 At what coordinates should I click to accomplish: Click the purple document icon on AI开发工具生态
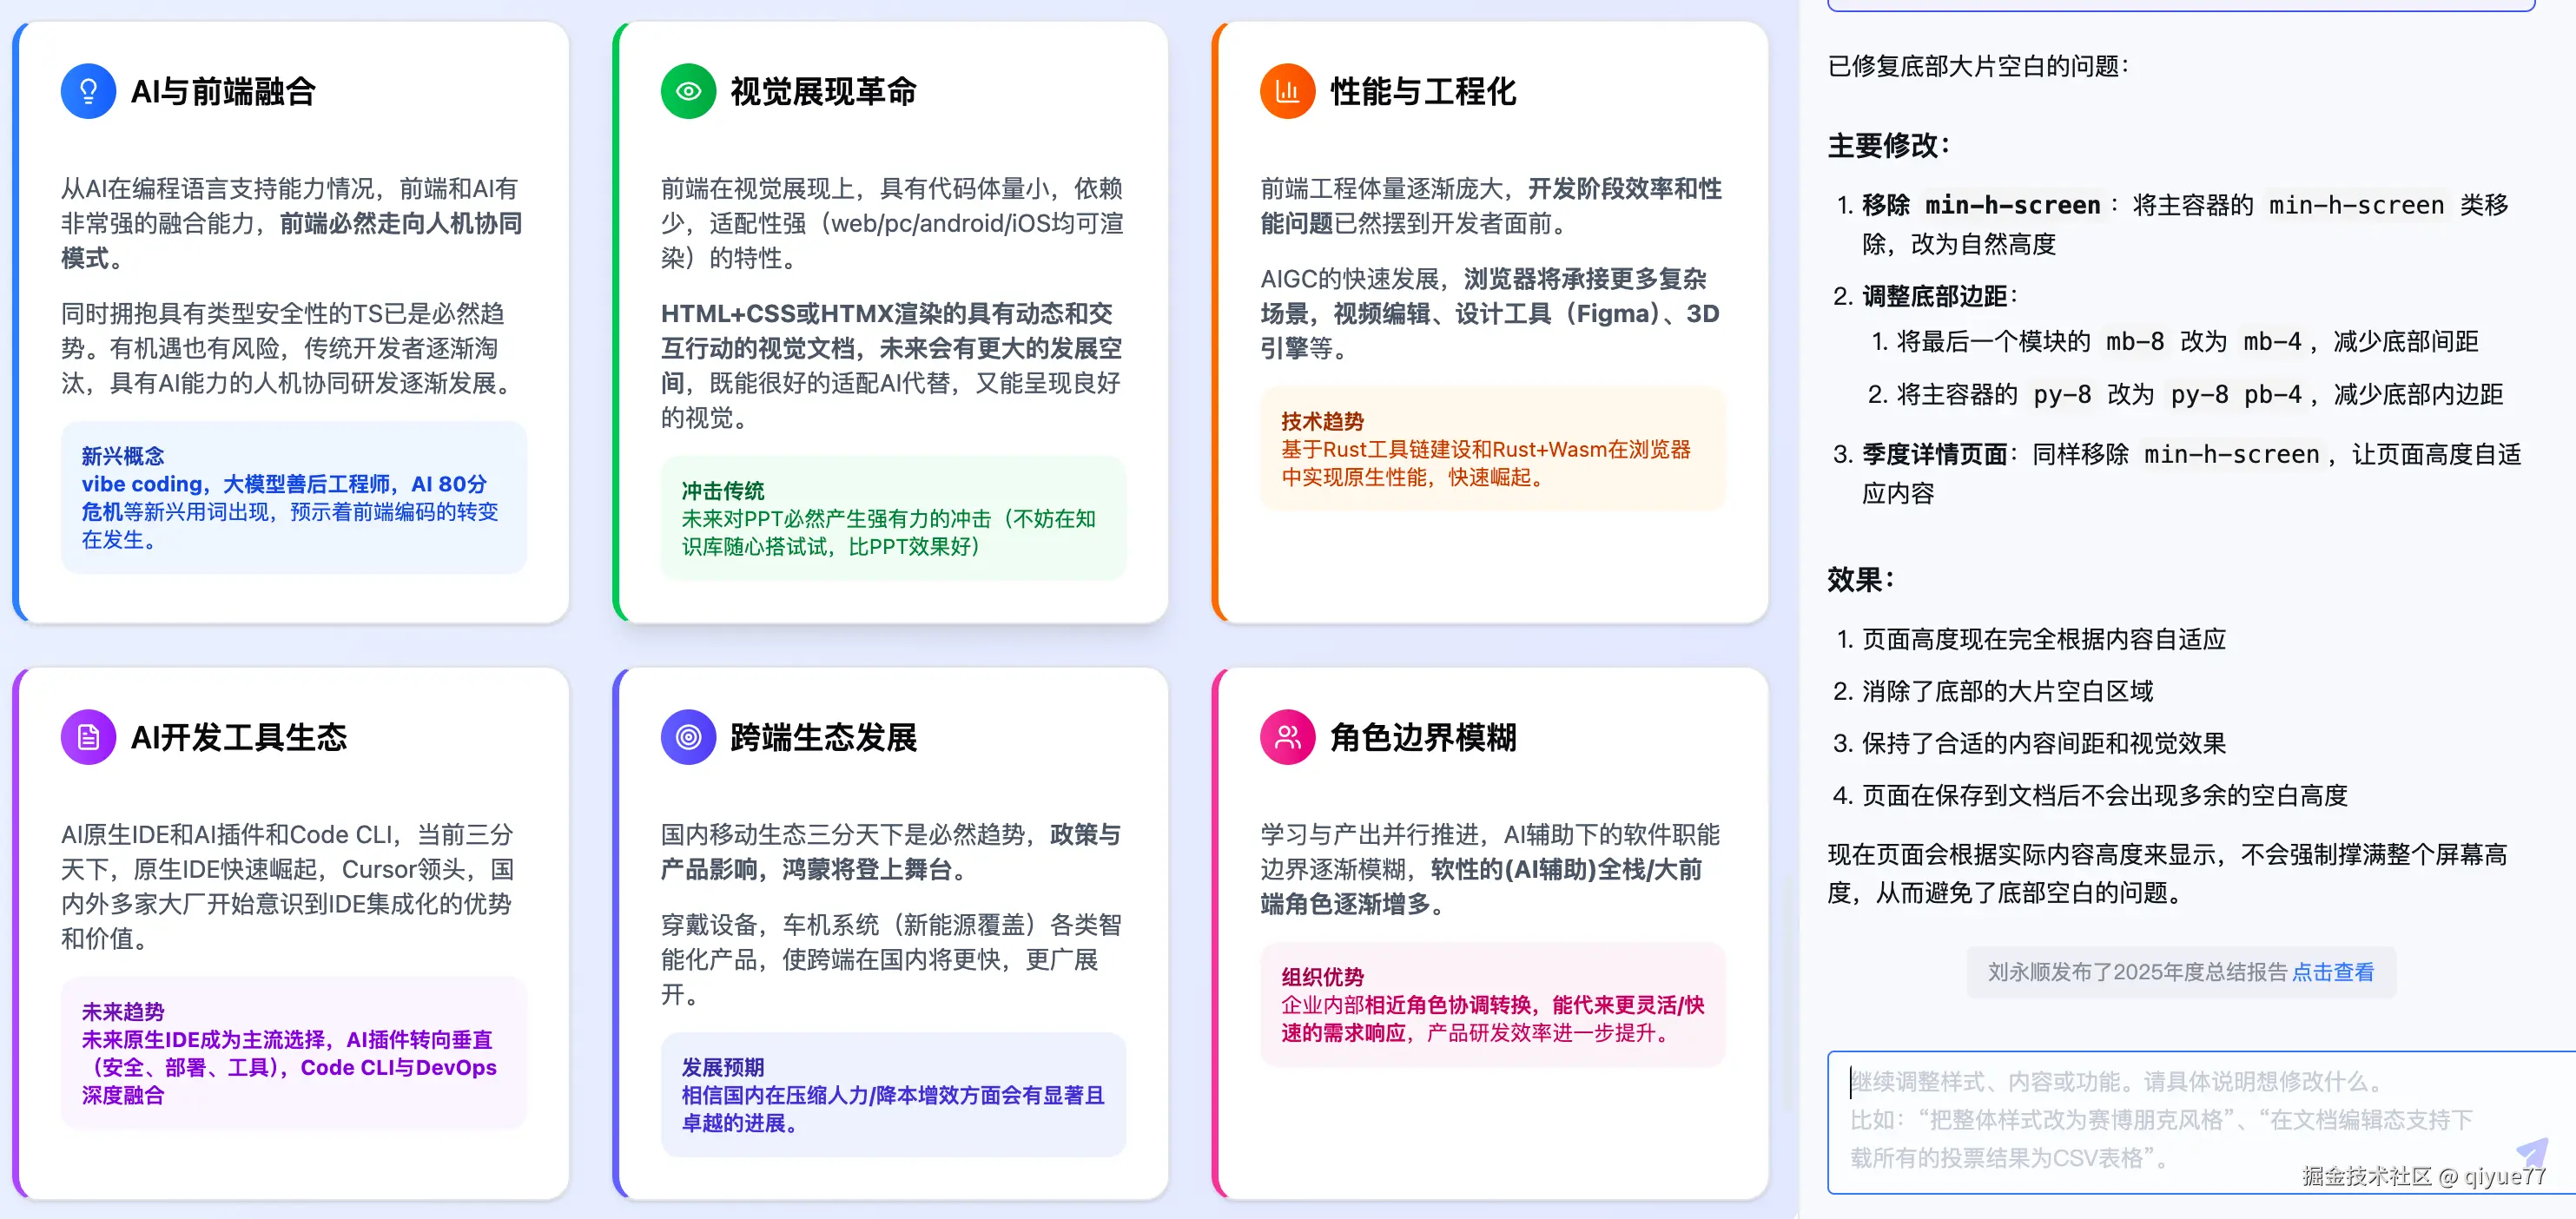tap(88, 737)
